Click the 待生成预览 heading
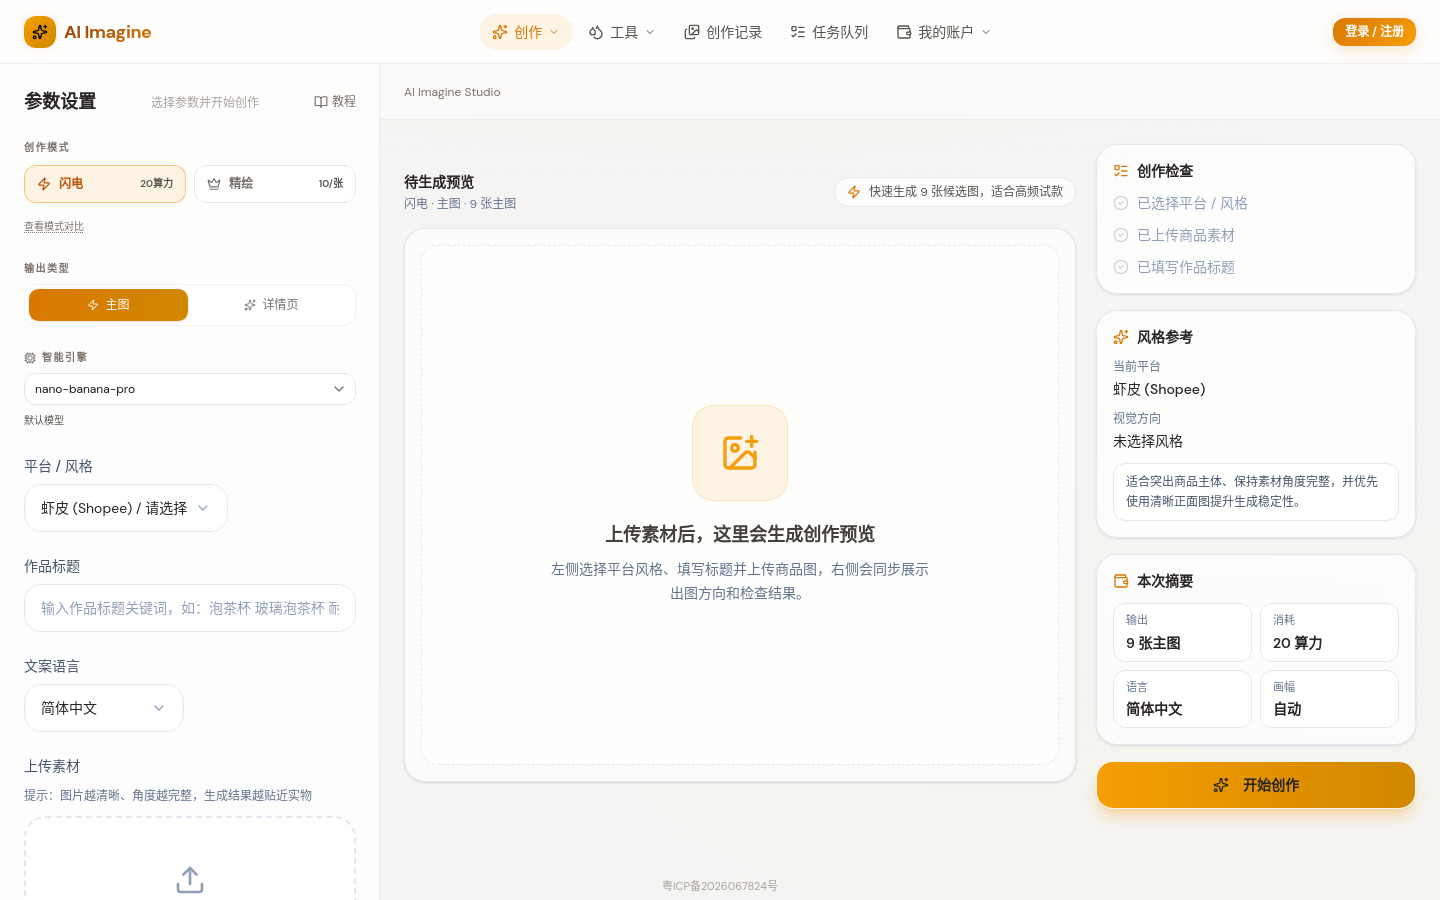 (439, 182)
